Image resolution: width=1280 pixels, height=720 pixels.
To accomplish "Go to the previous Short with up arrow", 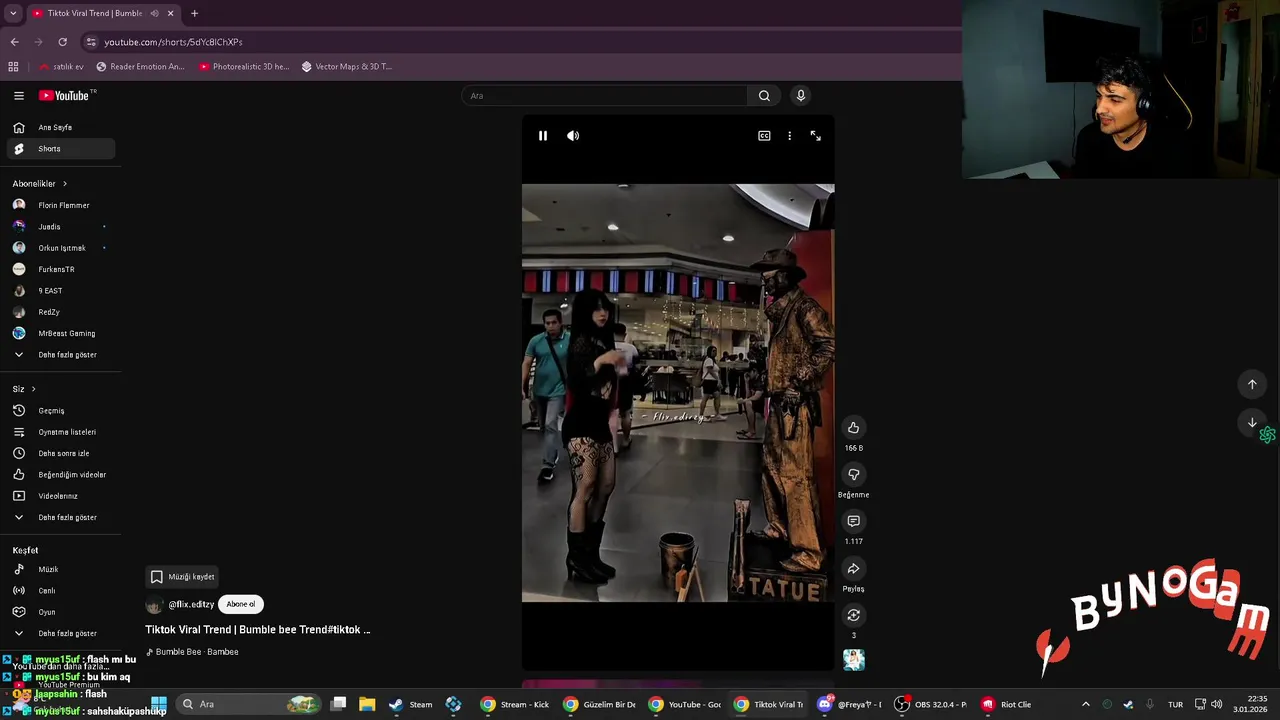I will point(1252,384).
